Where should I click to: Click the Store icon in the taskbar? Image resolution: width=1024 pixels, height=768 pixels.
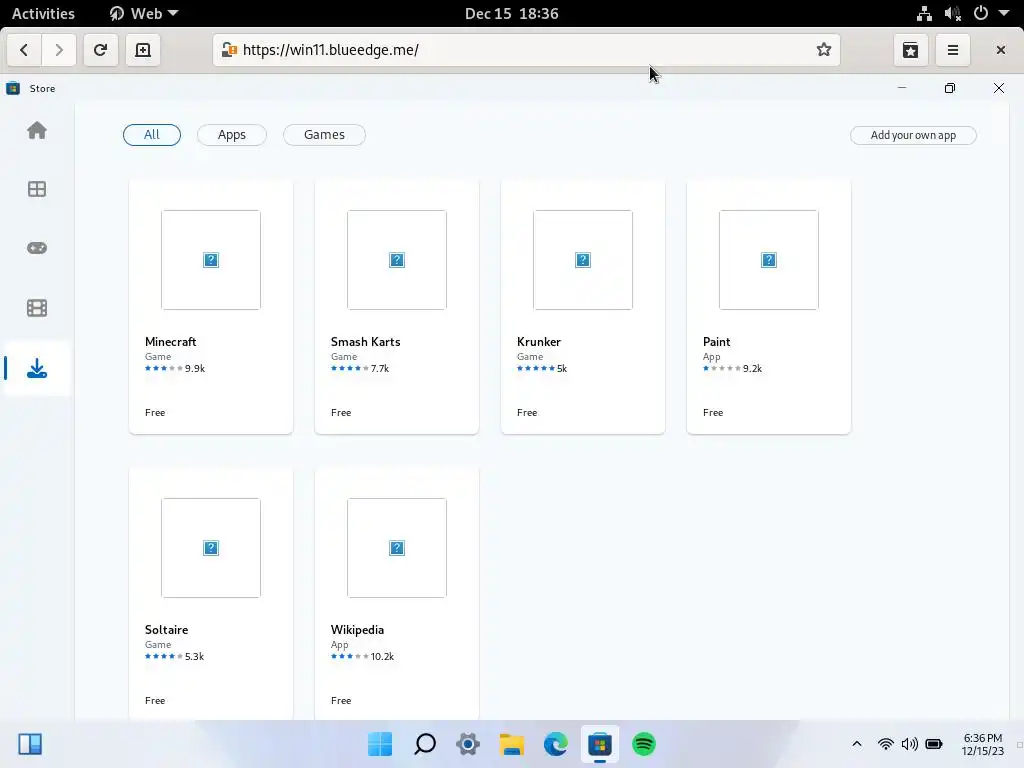pyautogui.click(x=600, y=744)
